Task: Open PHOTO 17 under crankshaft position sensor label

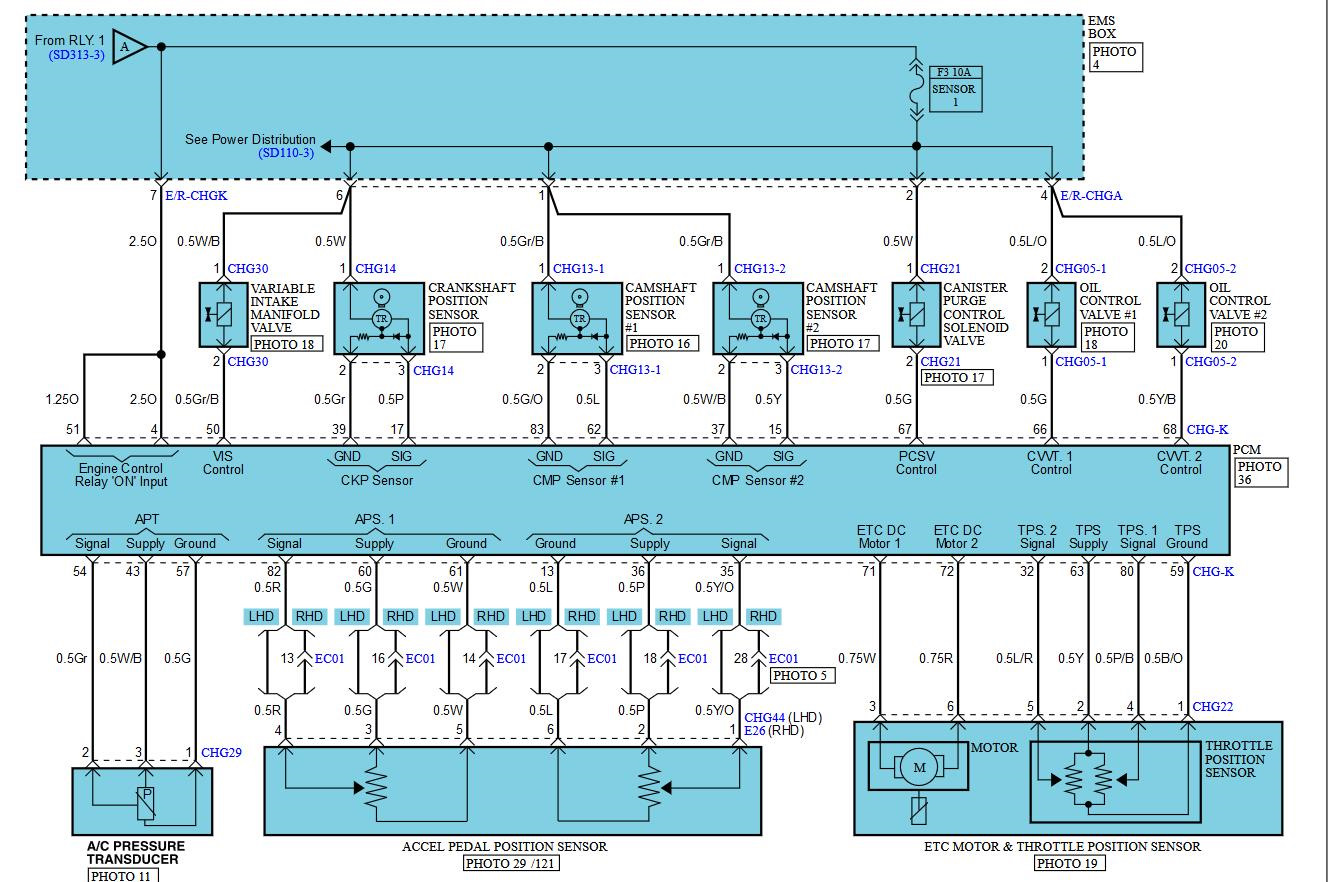Action: point(456,338)
